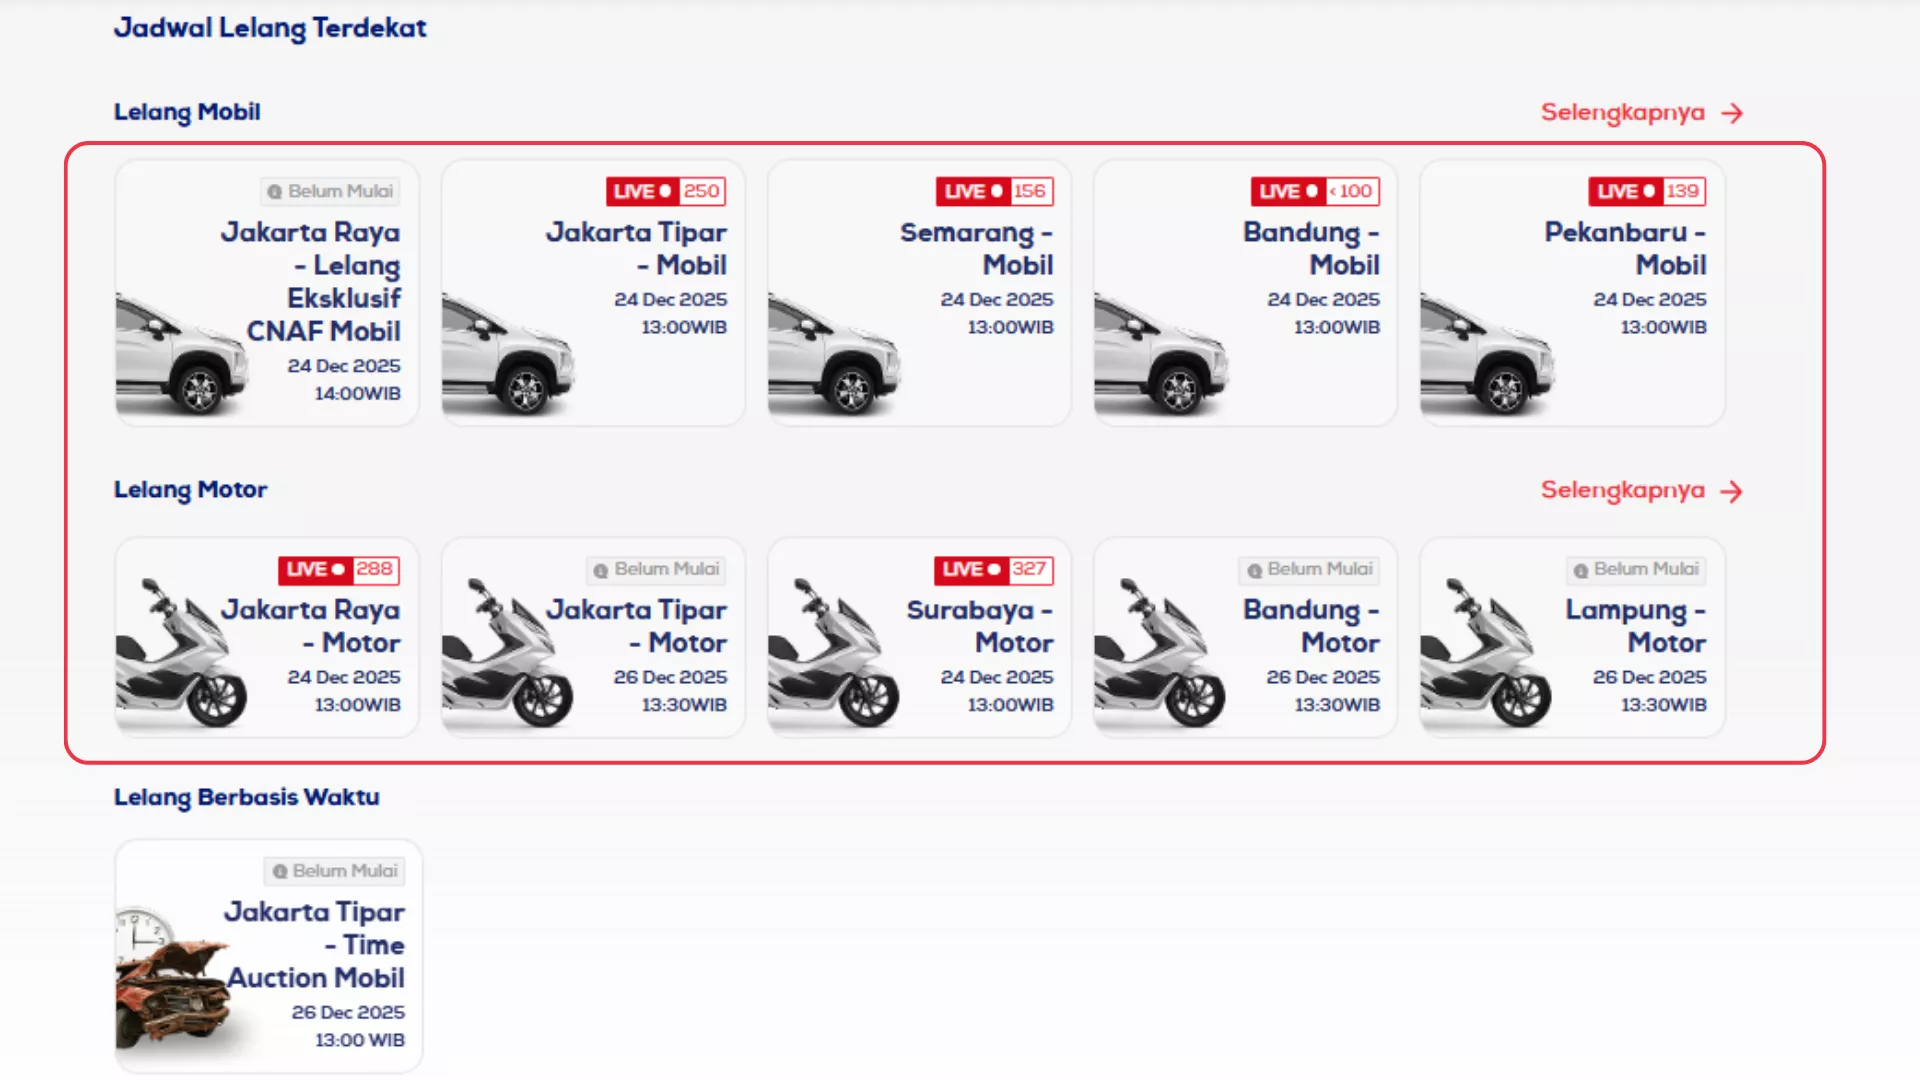Open the Bandung - Motor auction card
1920x1080 pixels.
coord(1244,638)
